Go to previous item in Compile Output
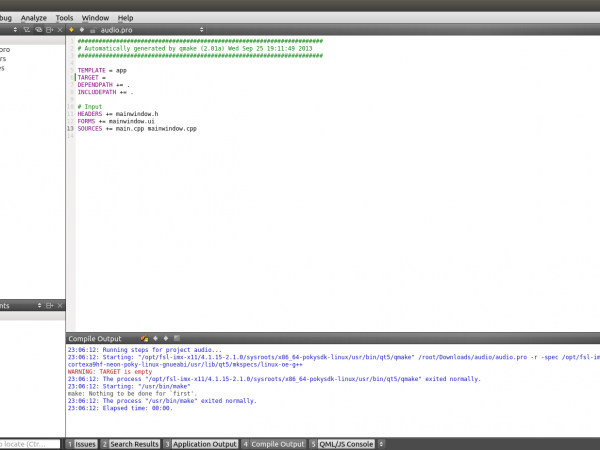600x450 pixels. click(155, 339)
